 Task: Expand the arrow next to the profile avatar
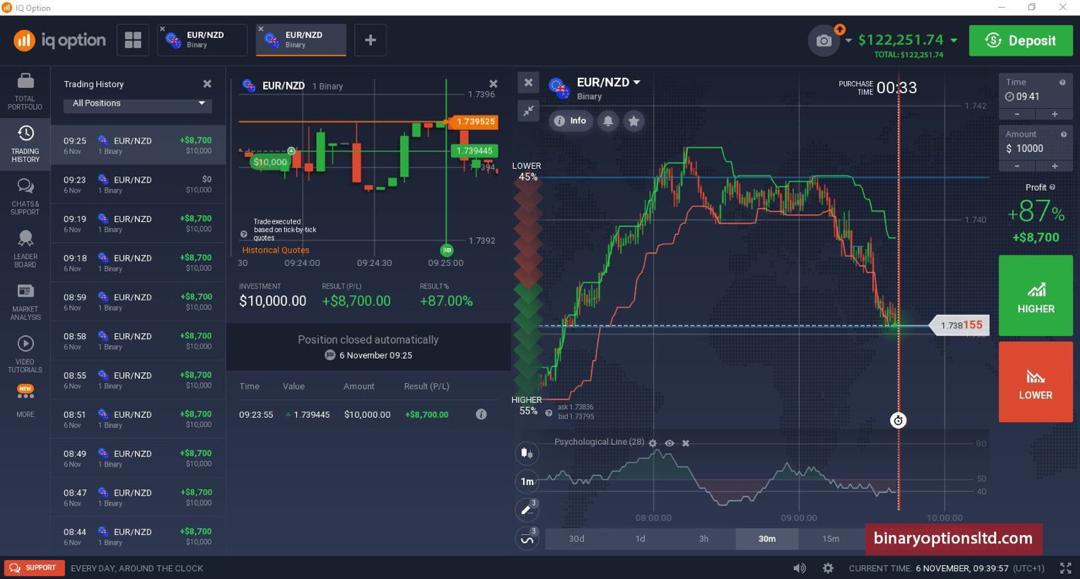pos(848,41)
